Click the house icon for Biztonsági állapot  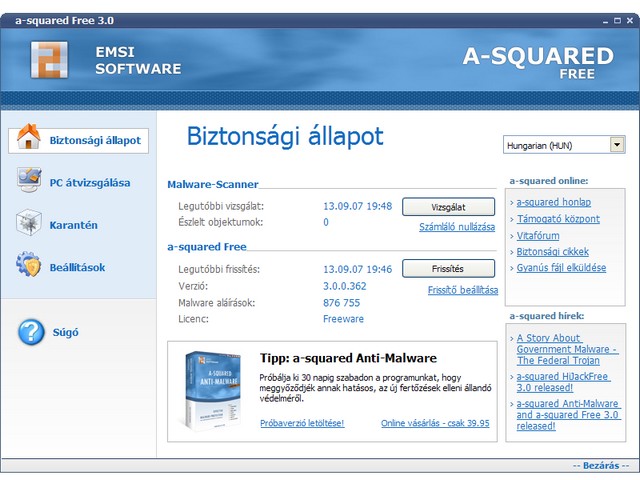tap(29, 137)
